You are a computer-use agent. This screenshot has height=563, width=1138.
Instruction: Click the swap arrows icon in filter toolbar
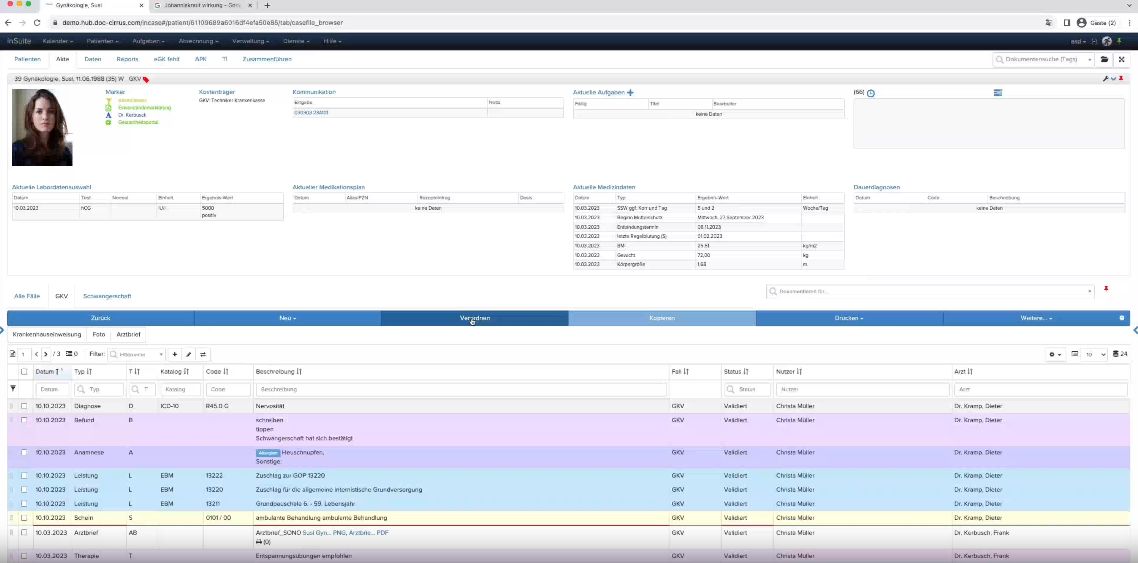coord(203,354)
